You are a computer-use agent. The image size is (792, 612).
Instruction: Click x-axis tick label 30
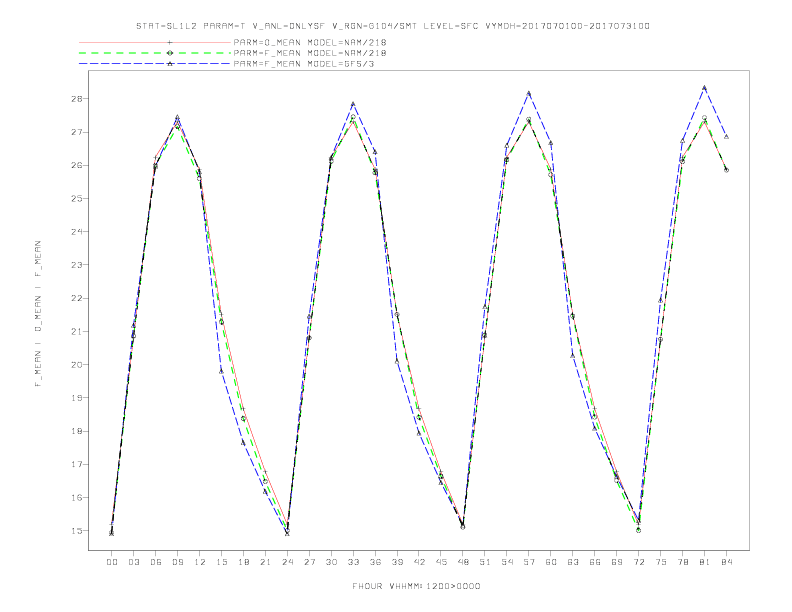(x=331, y=562)
